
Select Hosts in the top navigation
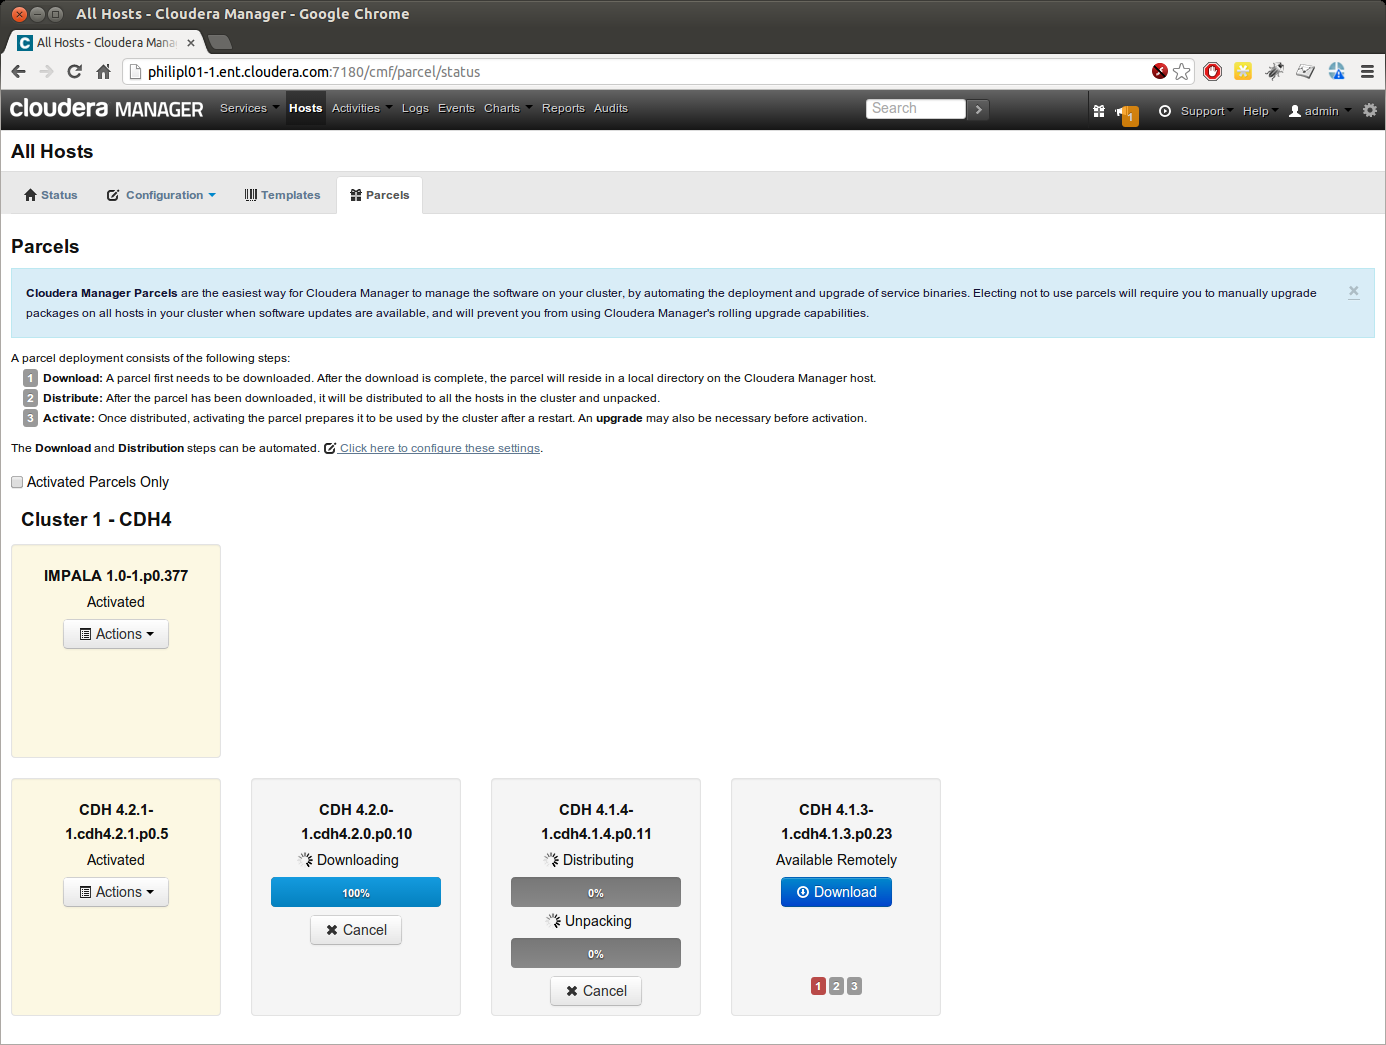[306, 108]
